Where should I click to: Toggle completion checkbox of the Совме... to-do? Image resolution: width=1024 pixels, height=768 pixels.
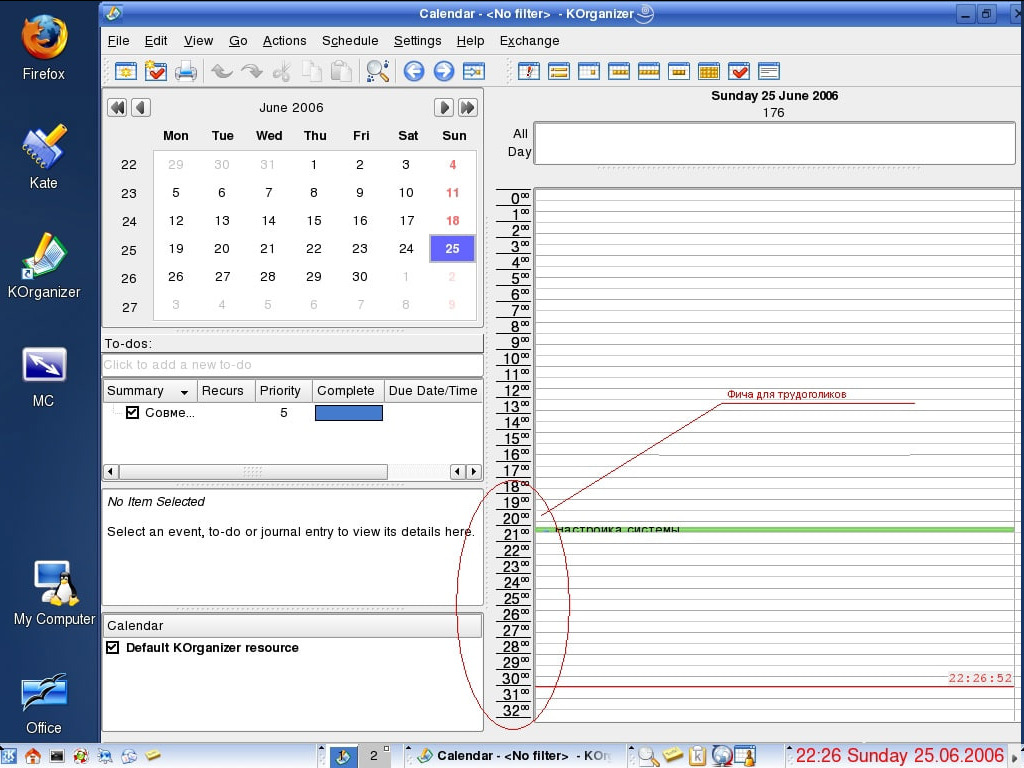point(132,413)
